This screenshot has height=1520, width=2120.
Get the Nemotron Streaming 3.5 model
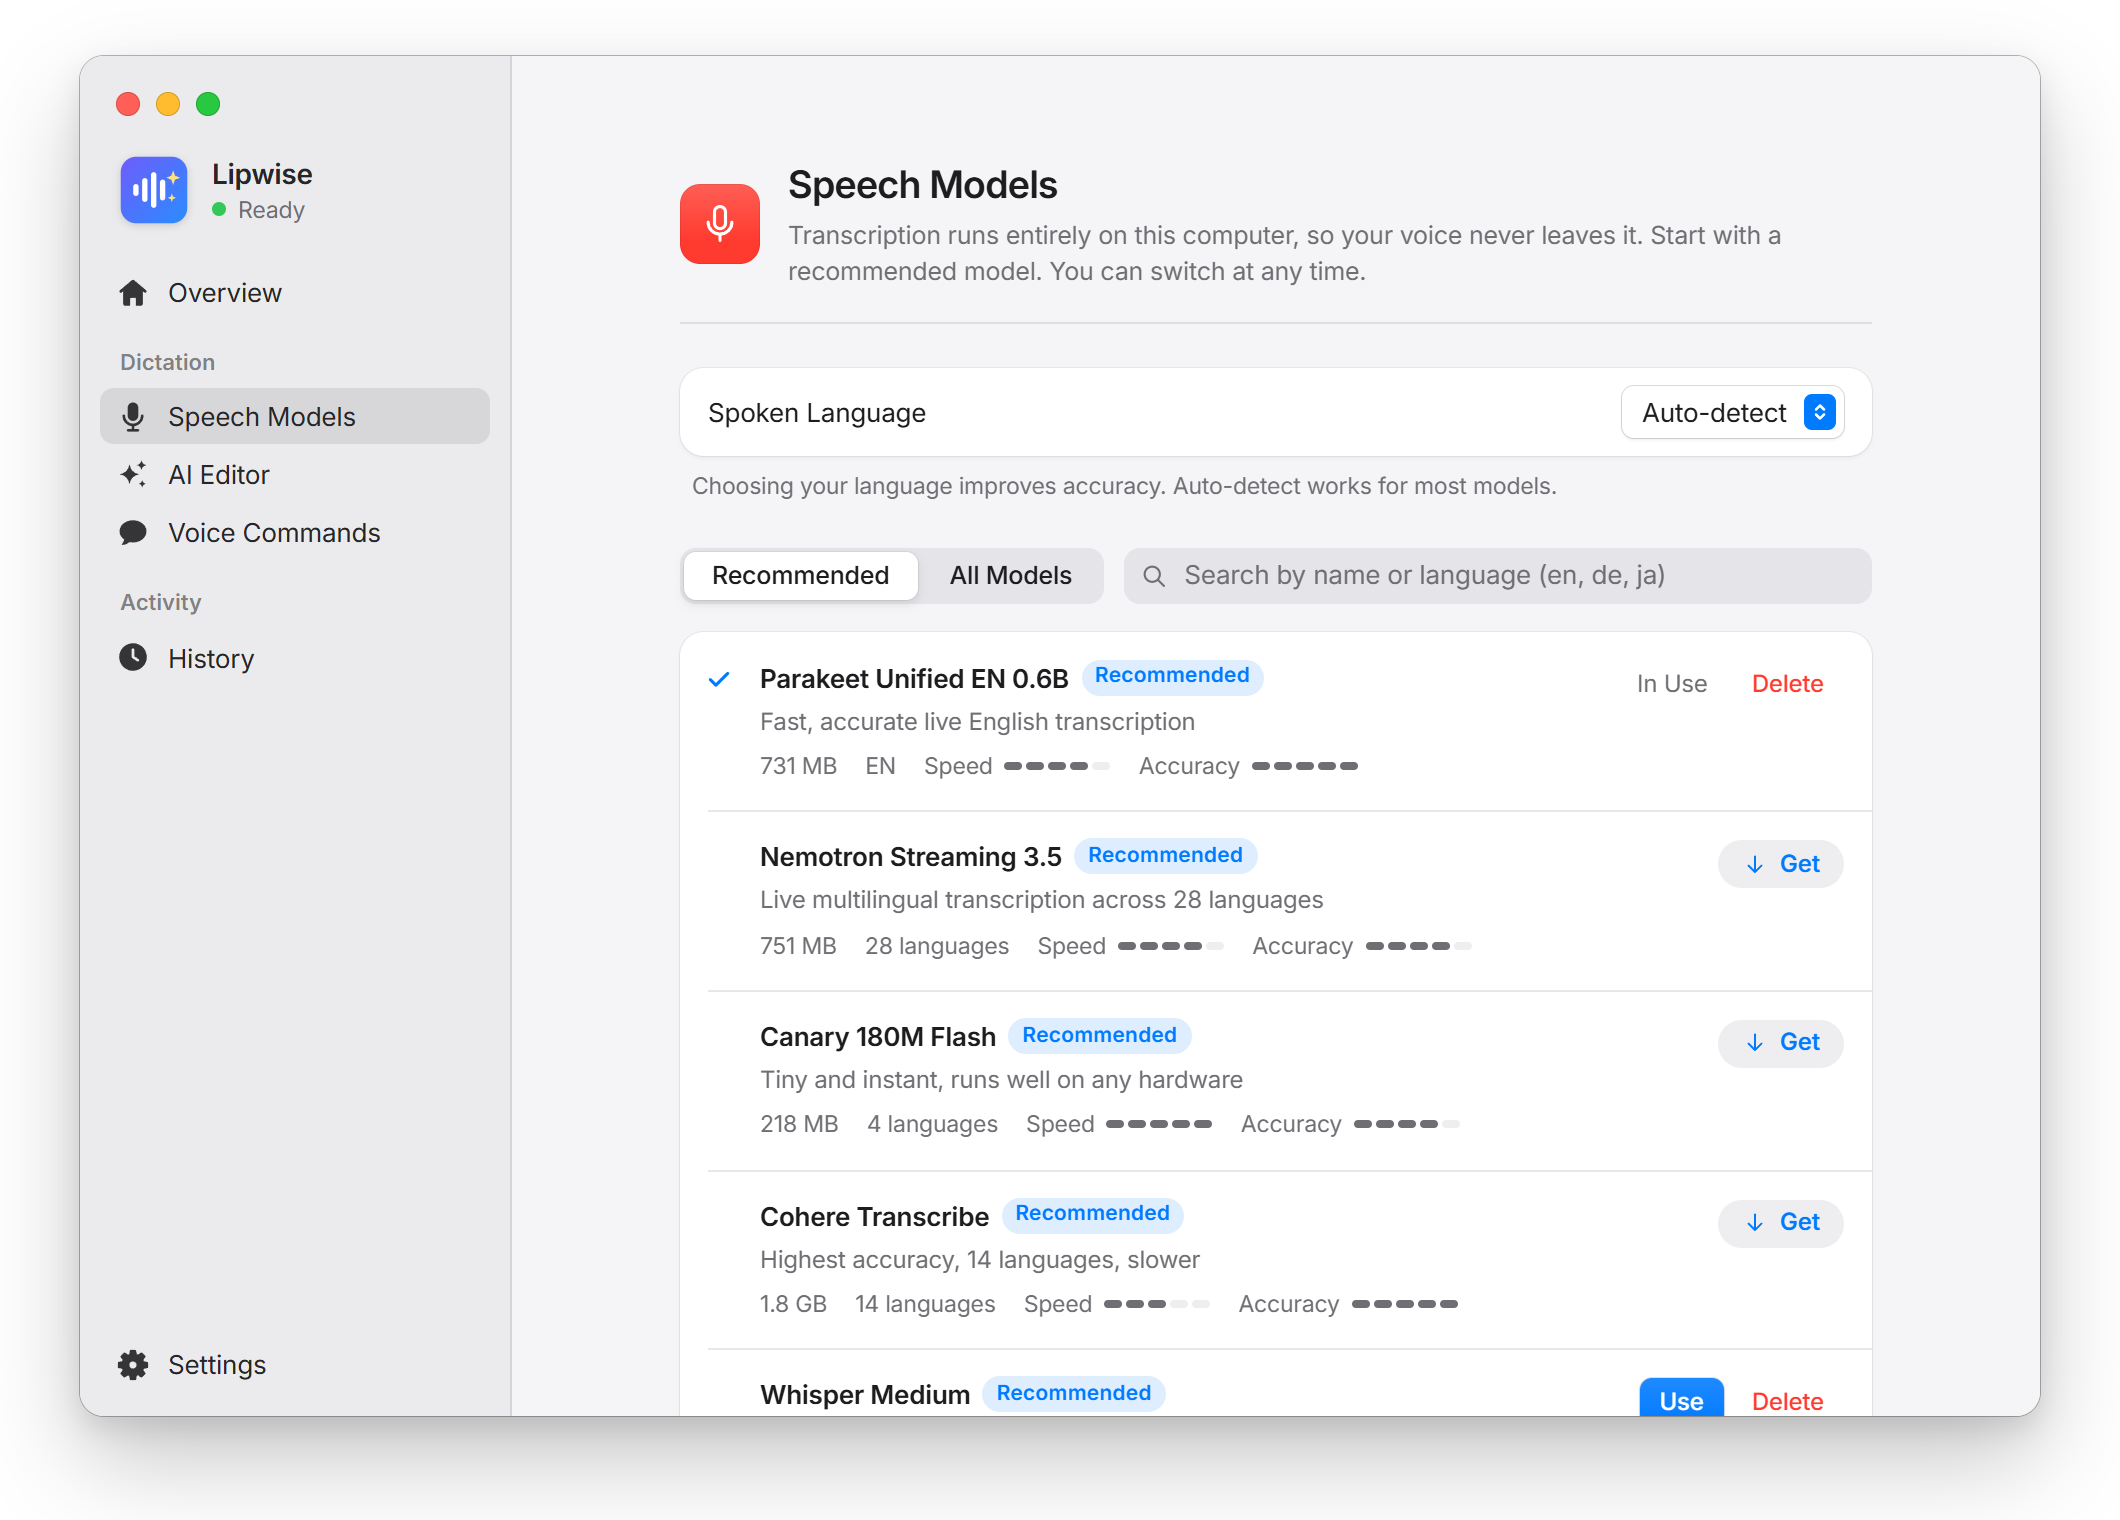pyautogui.click(x=1780, y=864)
